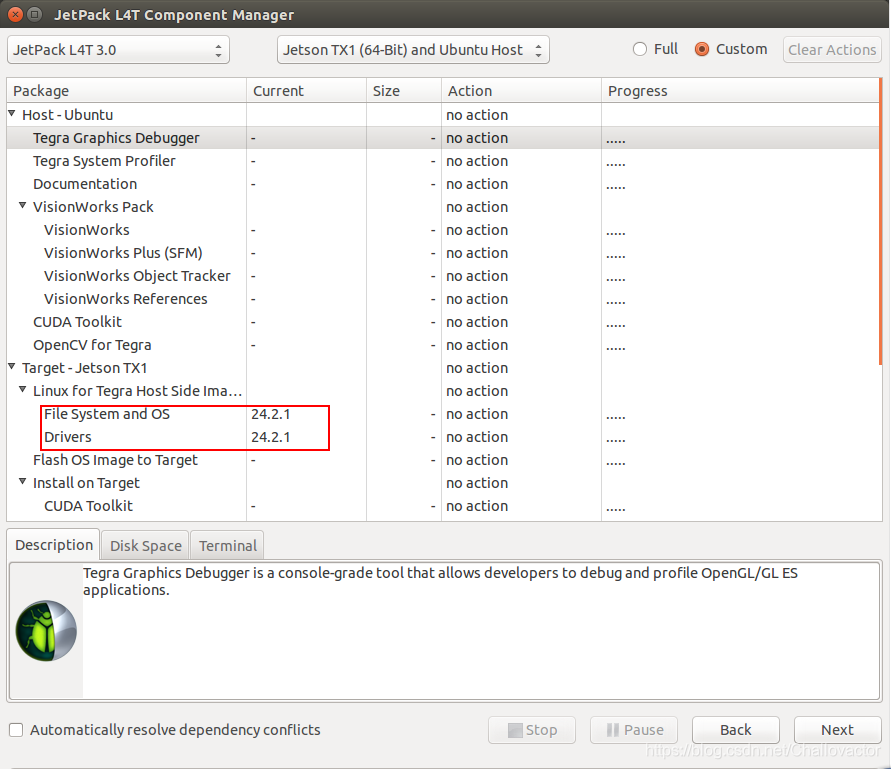Select host CUDA Toolkit row under Ubuntu
Viewport: 891px width, 769px height.
click(x=443, y=322)
